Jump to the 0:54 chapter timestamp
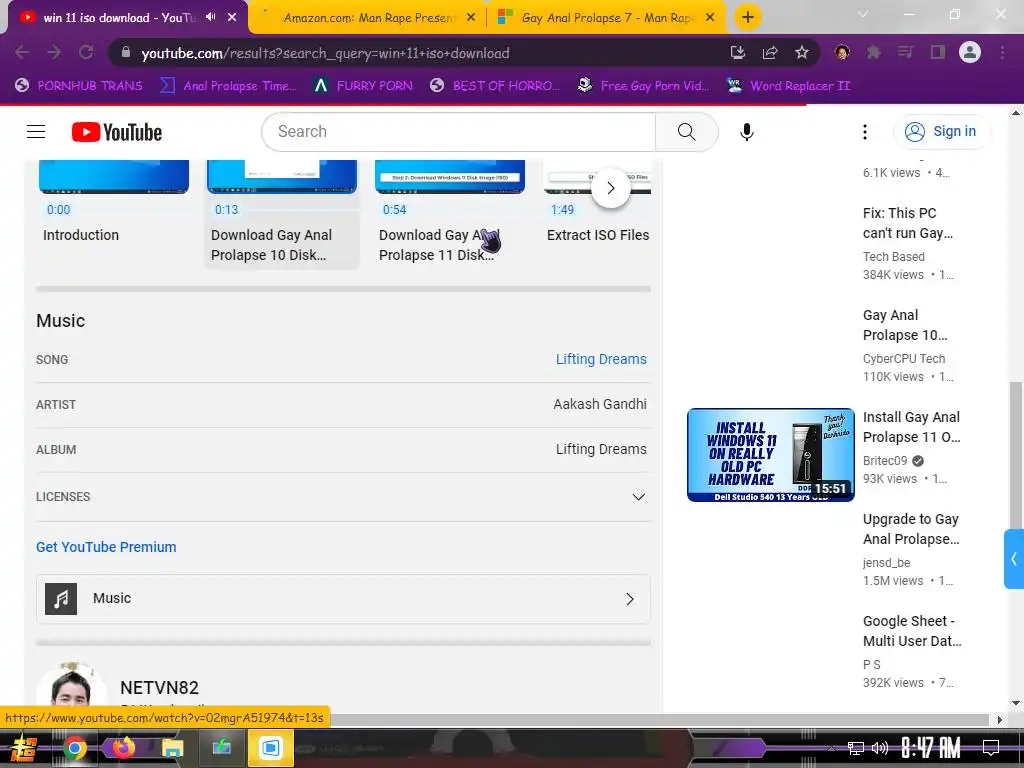This screenshot has width=1024, height=768. coord(394,210)
